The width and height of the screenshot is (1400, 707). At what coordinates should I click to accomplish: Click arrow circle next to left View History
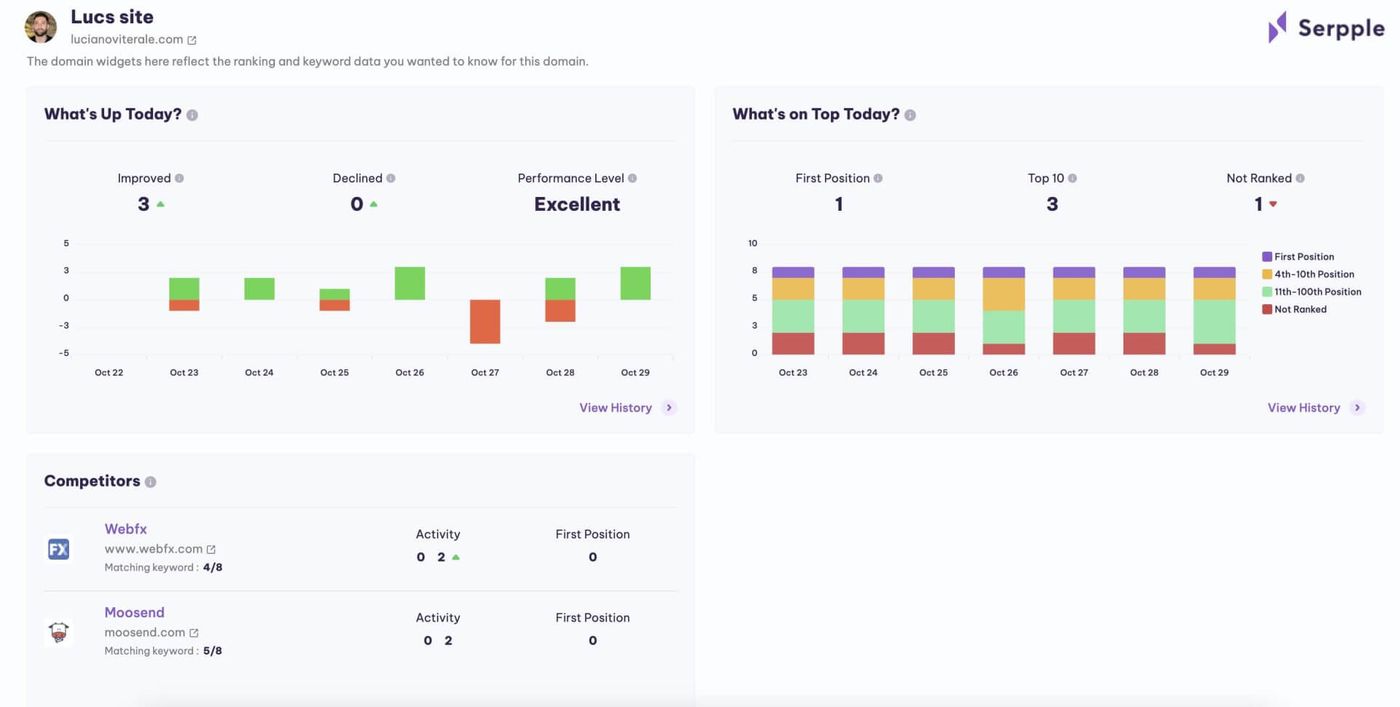670,408
